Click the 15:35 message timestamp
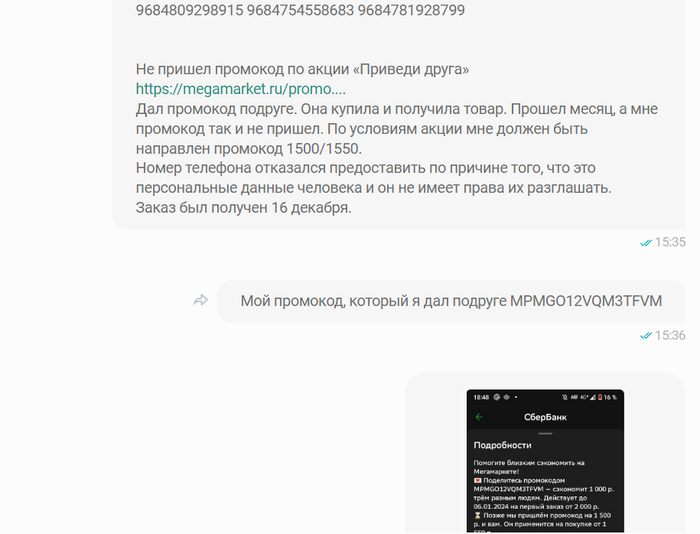 pyautogui.click(x=670, y=242)
